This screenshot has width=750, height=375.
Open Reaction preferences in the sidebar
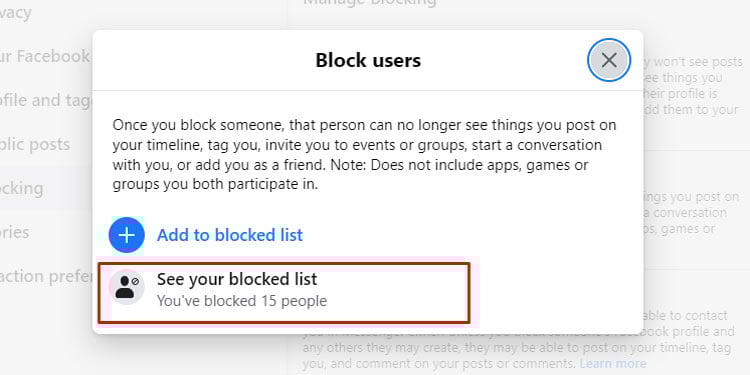pos(46,276)
